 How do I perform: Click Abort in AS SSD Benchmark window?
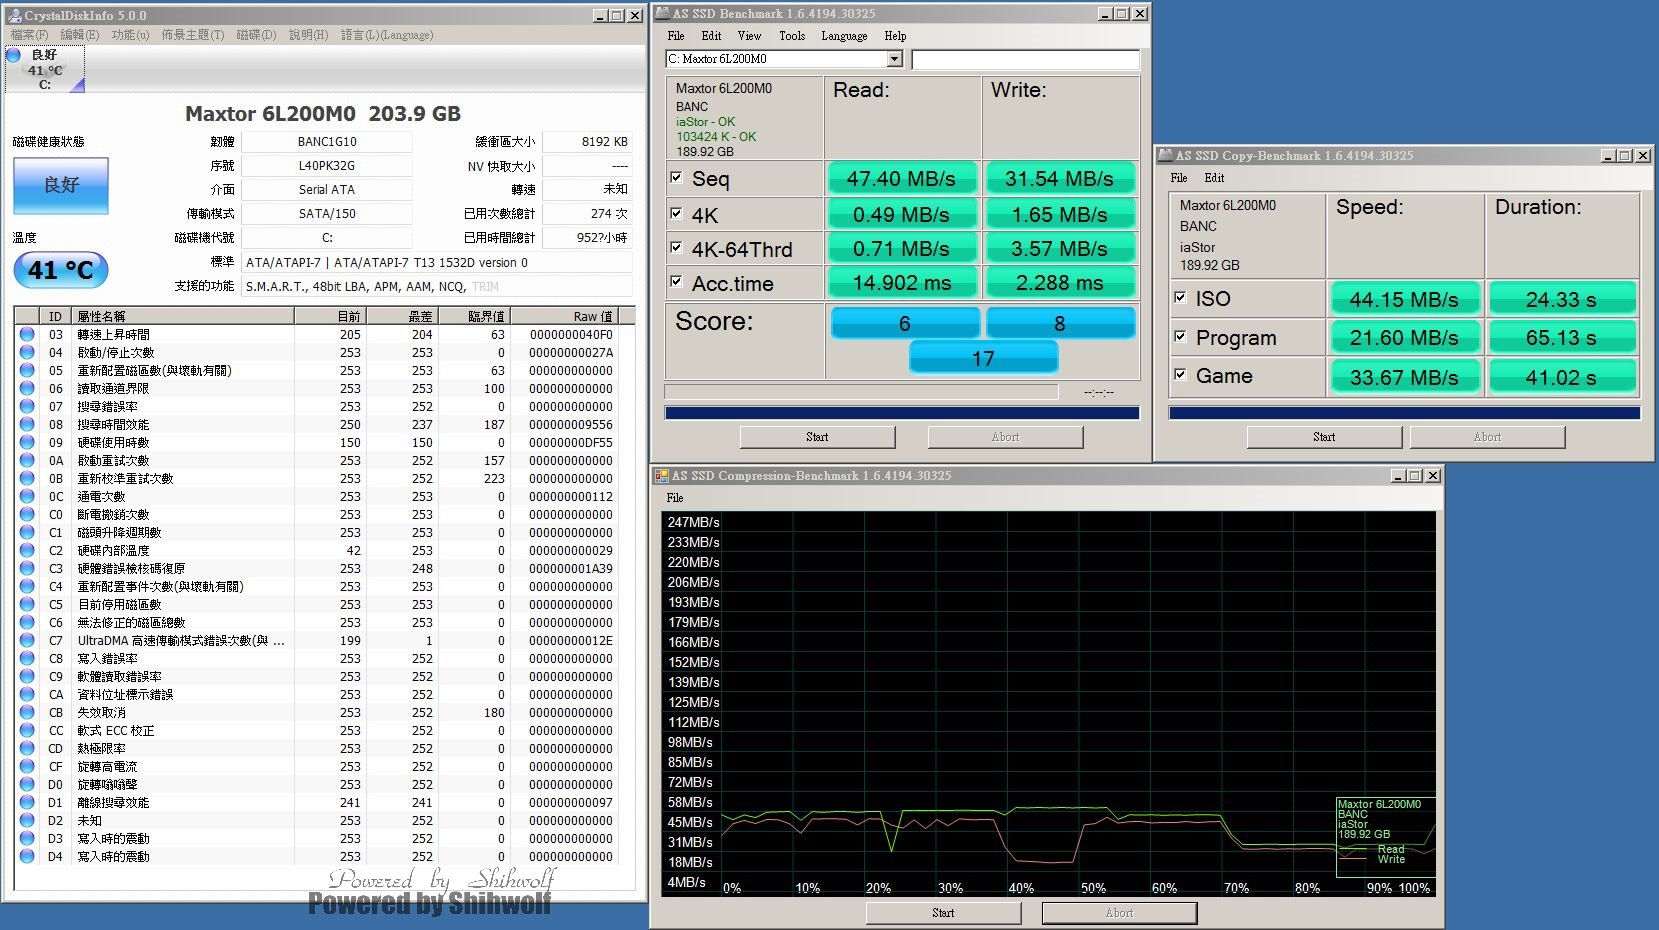(x=1005, y=437)
